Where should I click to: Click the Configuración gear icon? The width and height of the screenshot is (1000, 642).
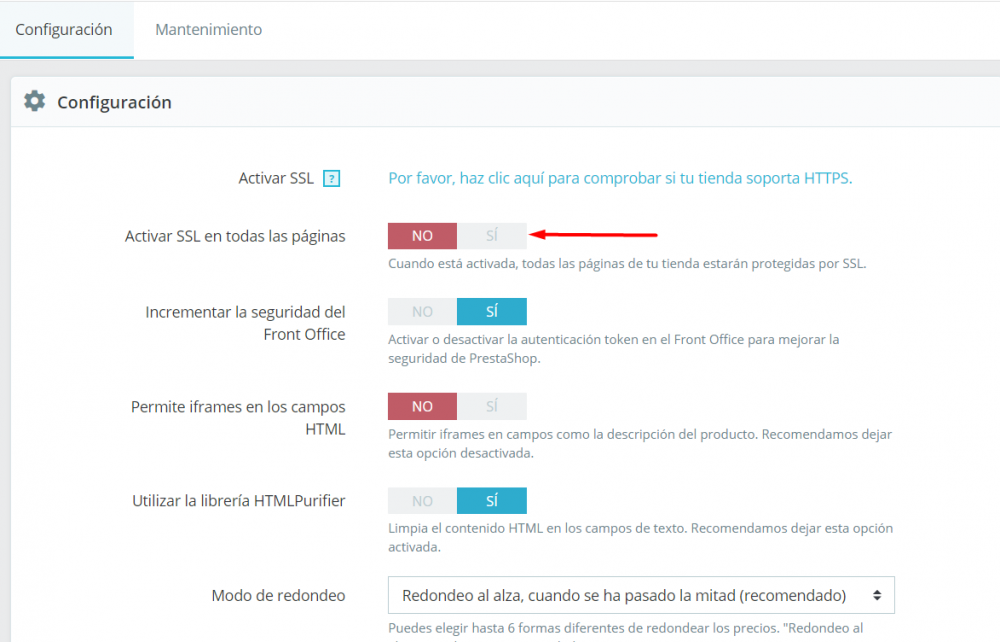(34, 101)
